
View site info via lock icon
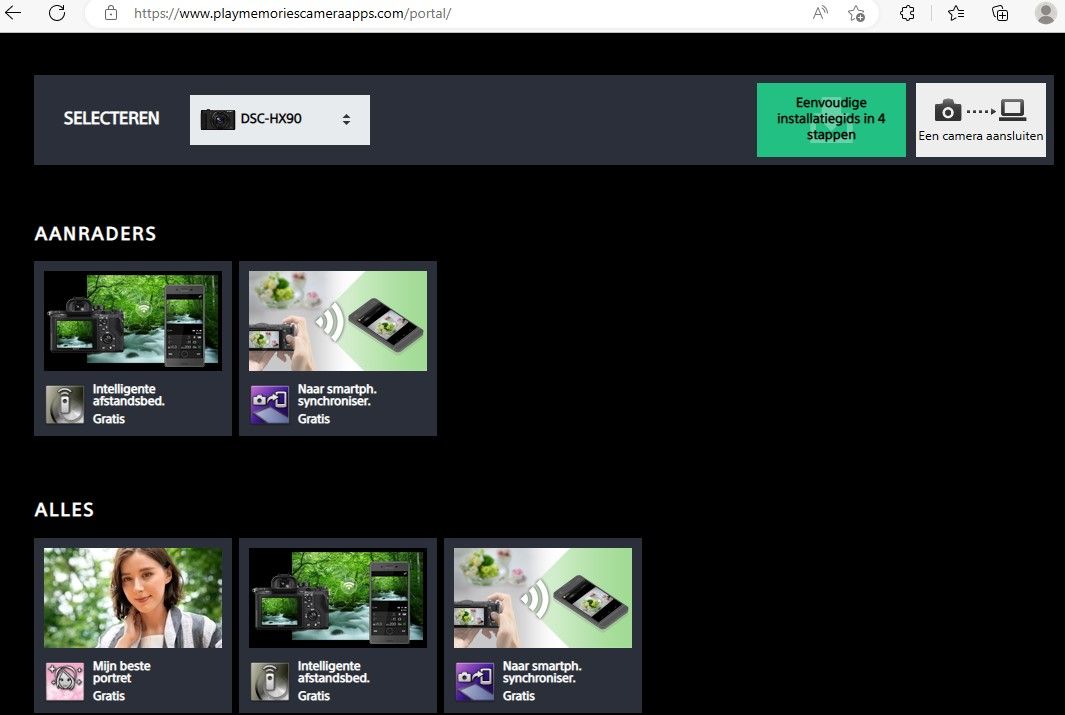pos(111,14)
